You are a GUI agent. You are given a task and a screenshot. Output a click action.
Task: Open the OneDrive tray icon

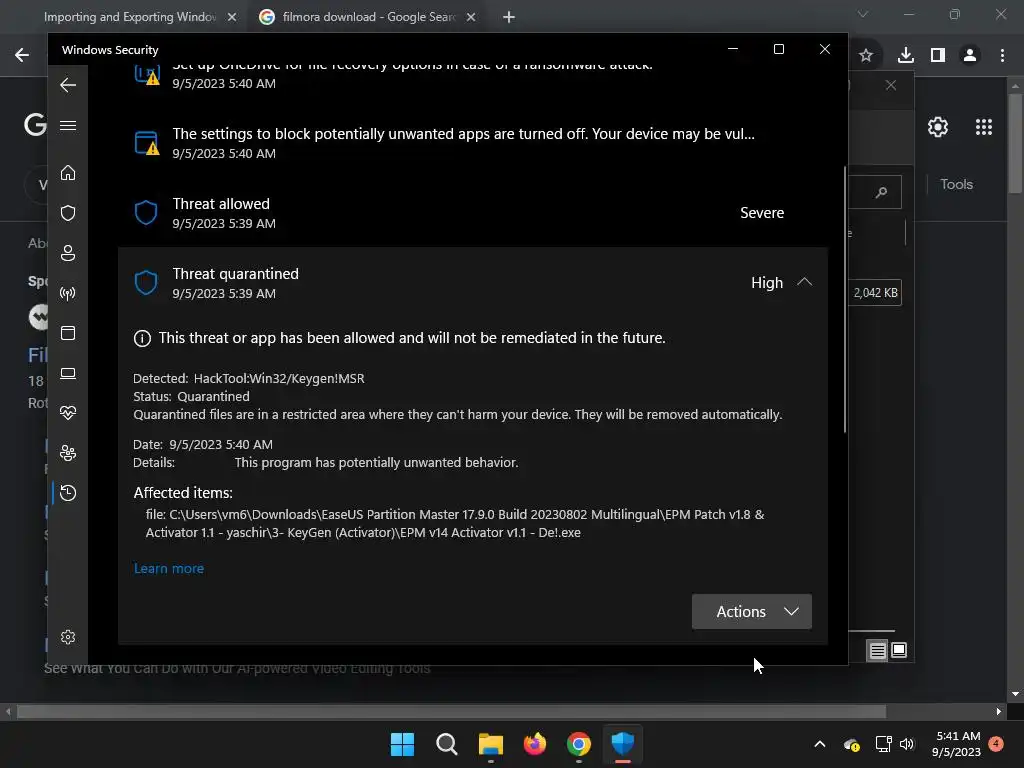tap(852, 744)
